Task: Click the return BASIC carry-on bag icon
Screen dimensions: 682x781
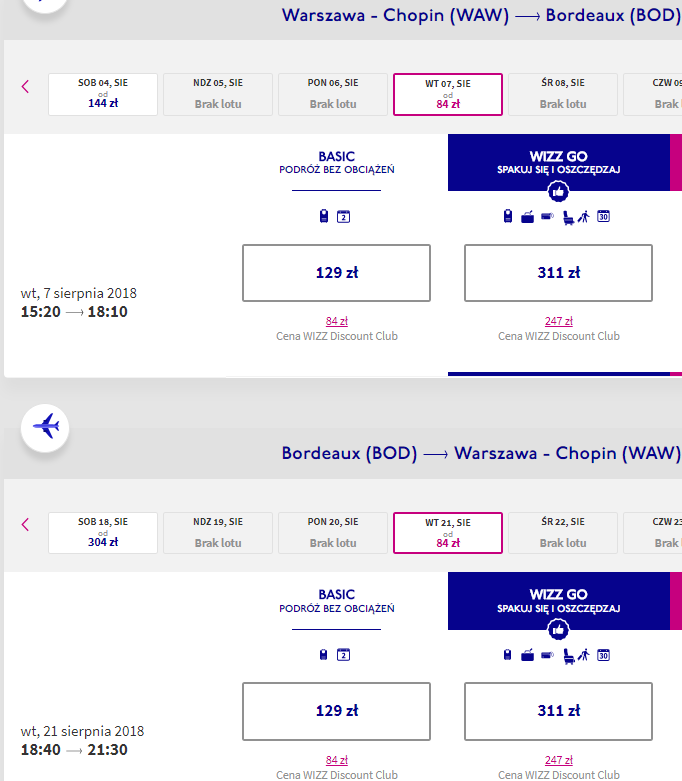Action: tap(323, 655)
